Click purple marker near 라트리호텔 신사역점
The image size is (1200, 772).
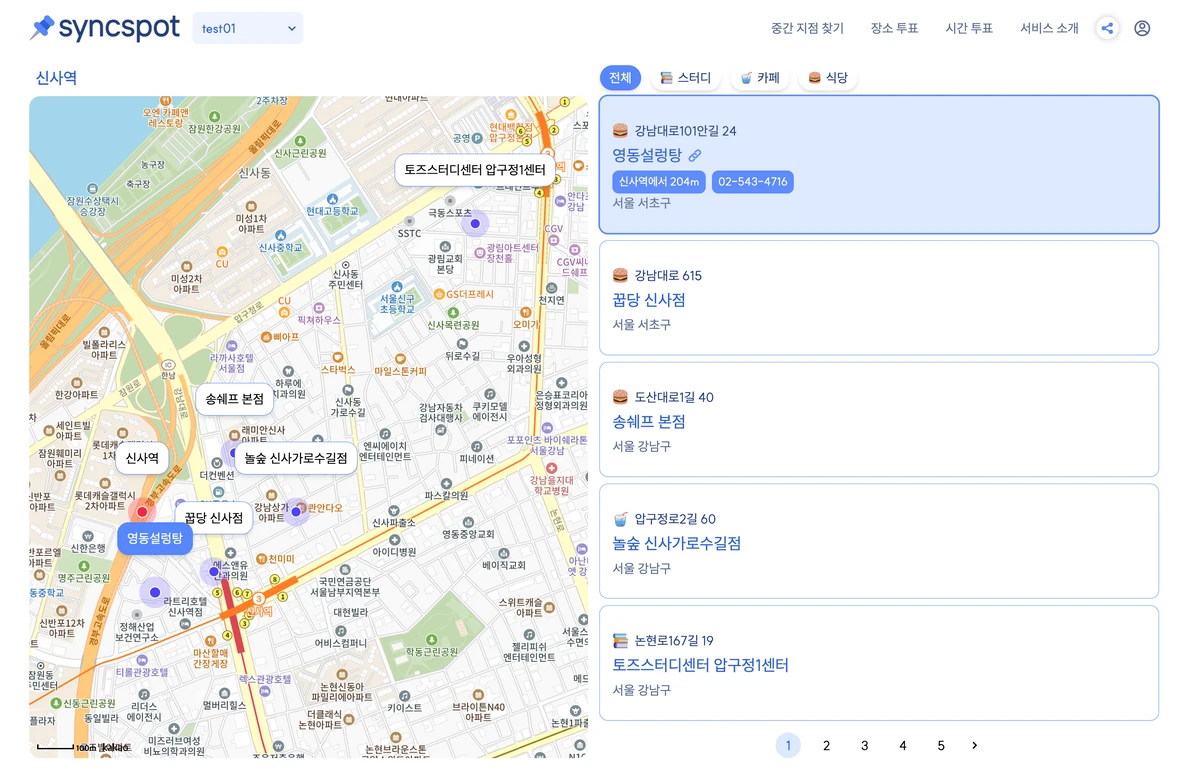click(154, 592)
